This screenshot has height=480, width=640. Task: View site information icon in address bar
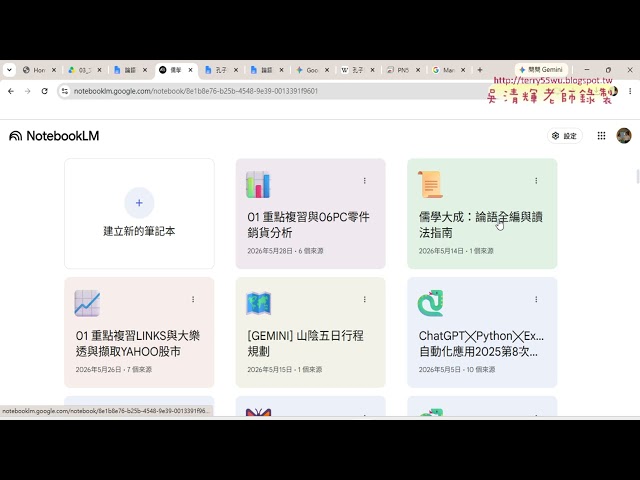(x=65, y=91)
